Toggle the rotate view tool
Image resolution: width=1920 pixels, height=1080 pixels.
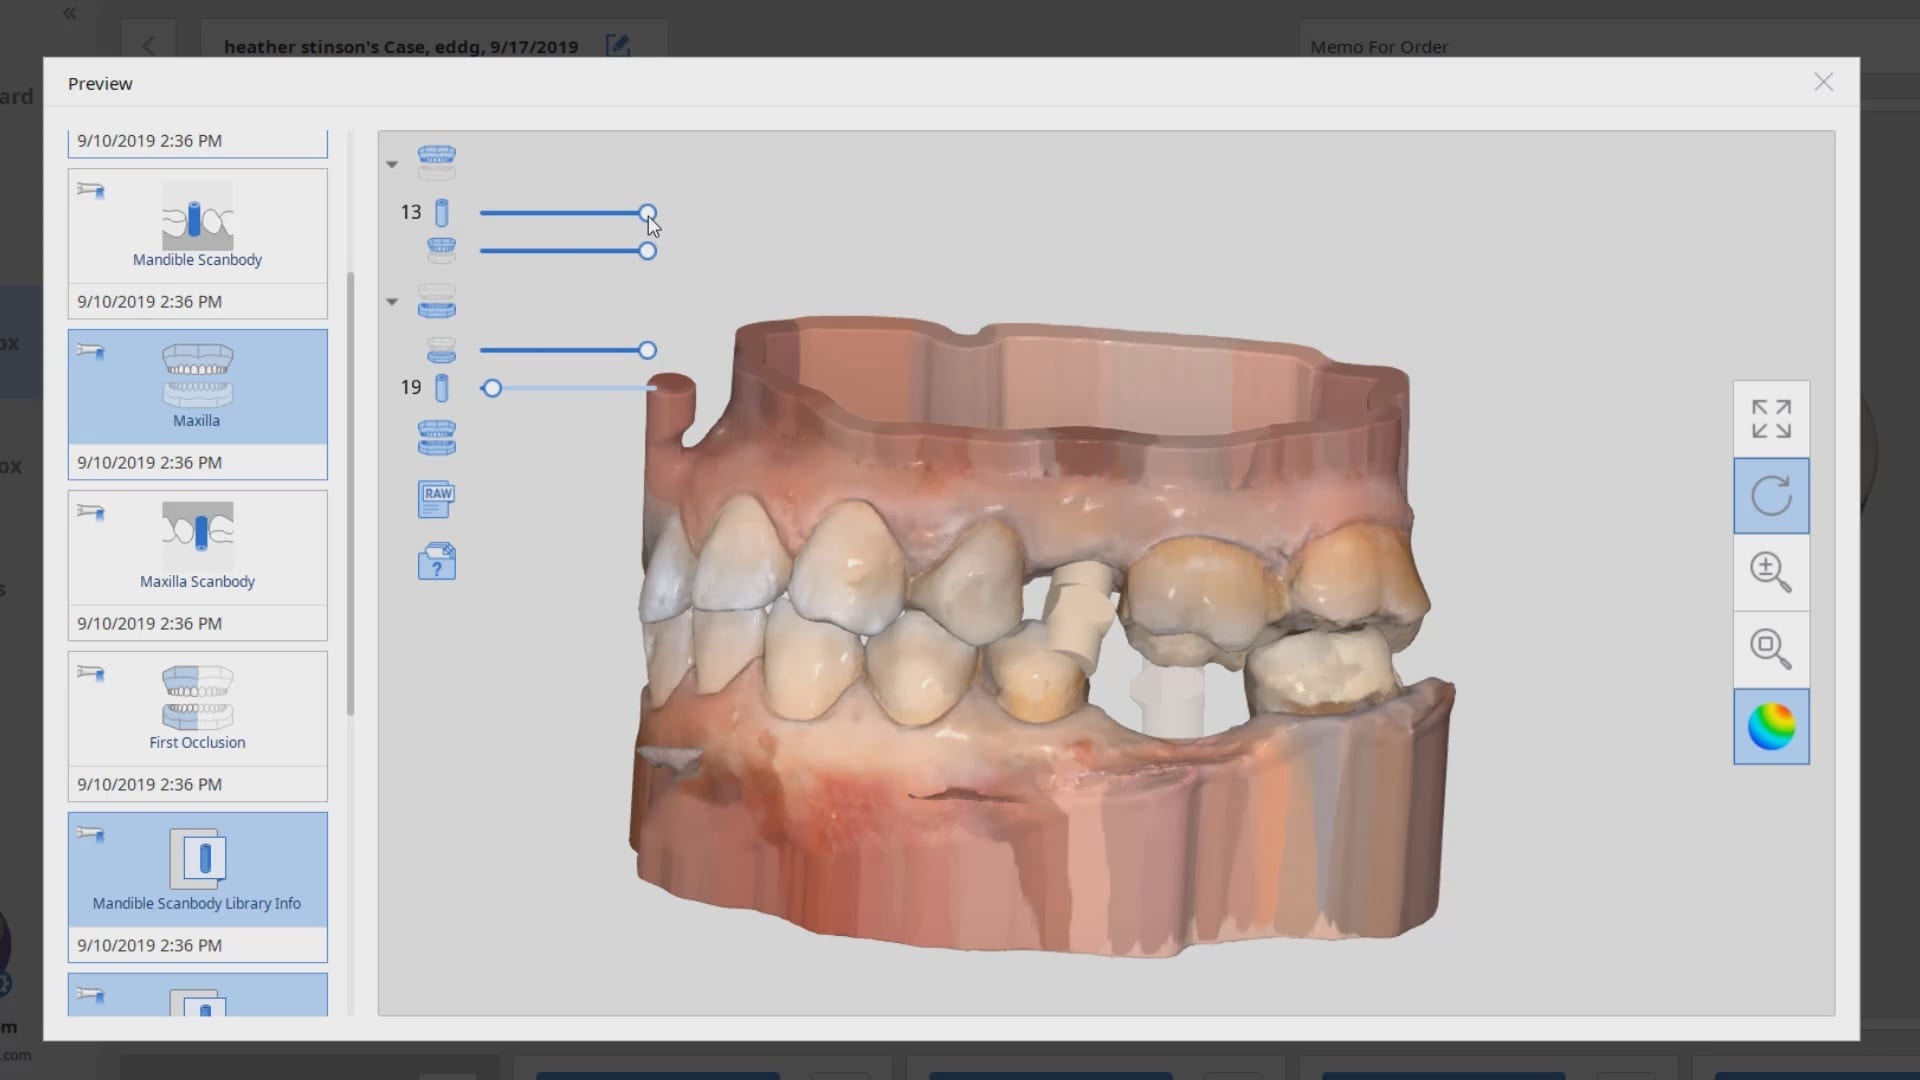[x=1771, y=496]
